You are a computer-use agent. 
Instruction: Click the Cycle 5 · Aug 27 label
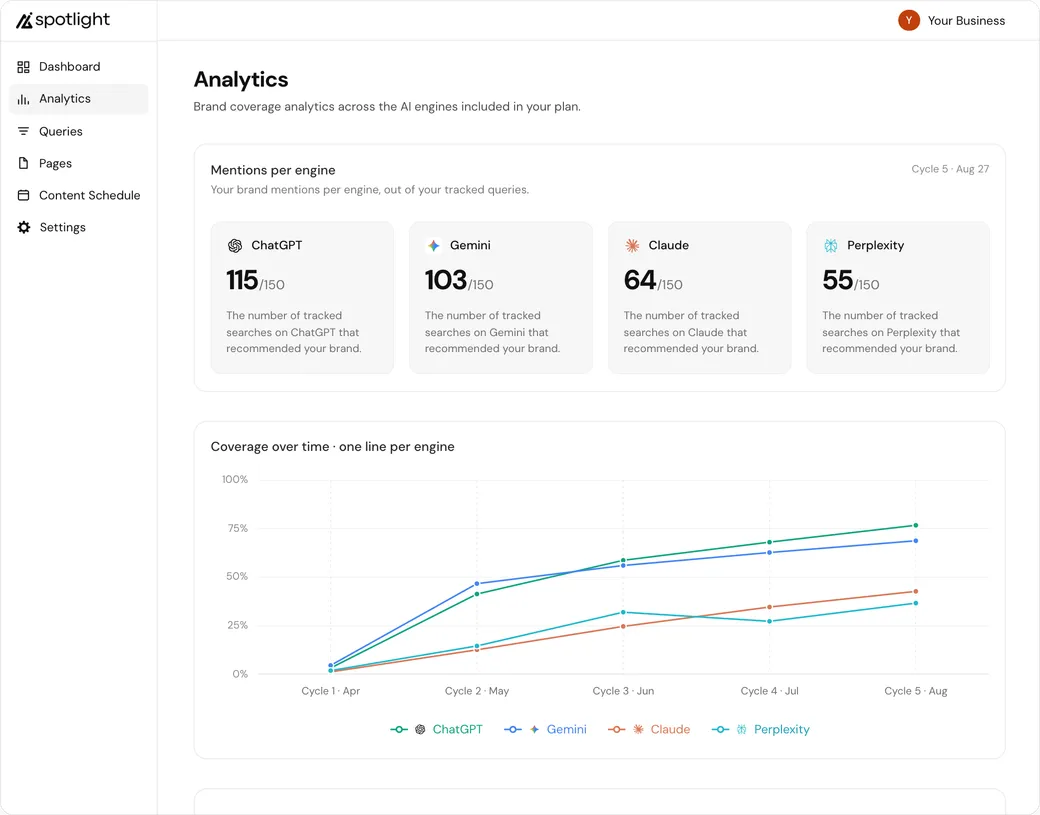950,169
